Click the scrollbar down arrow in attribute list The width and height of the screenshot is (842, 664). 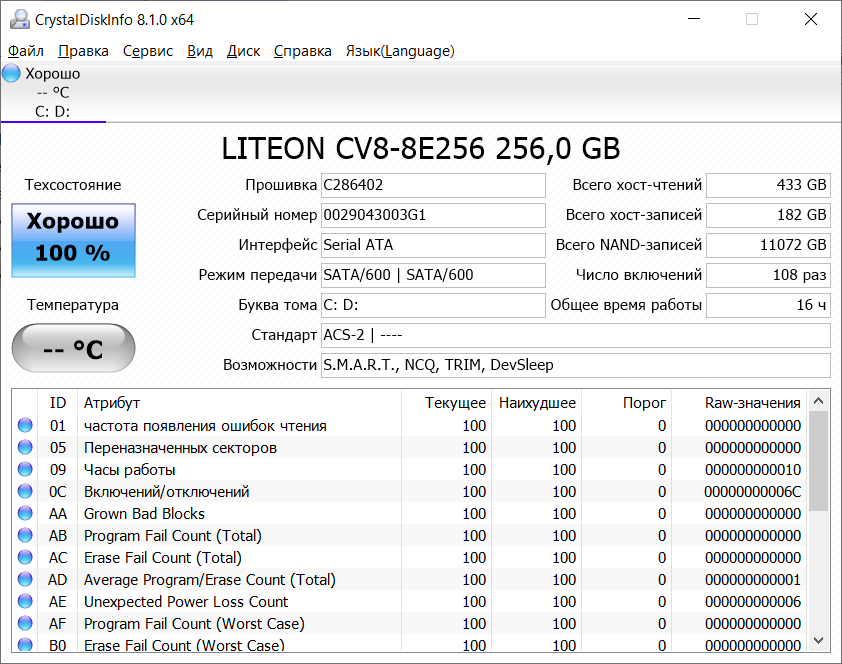point(818,640)
